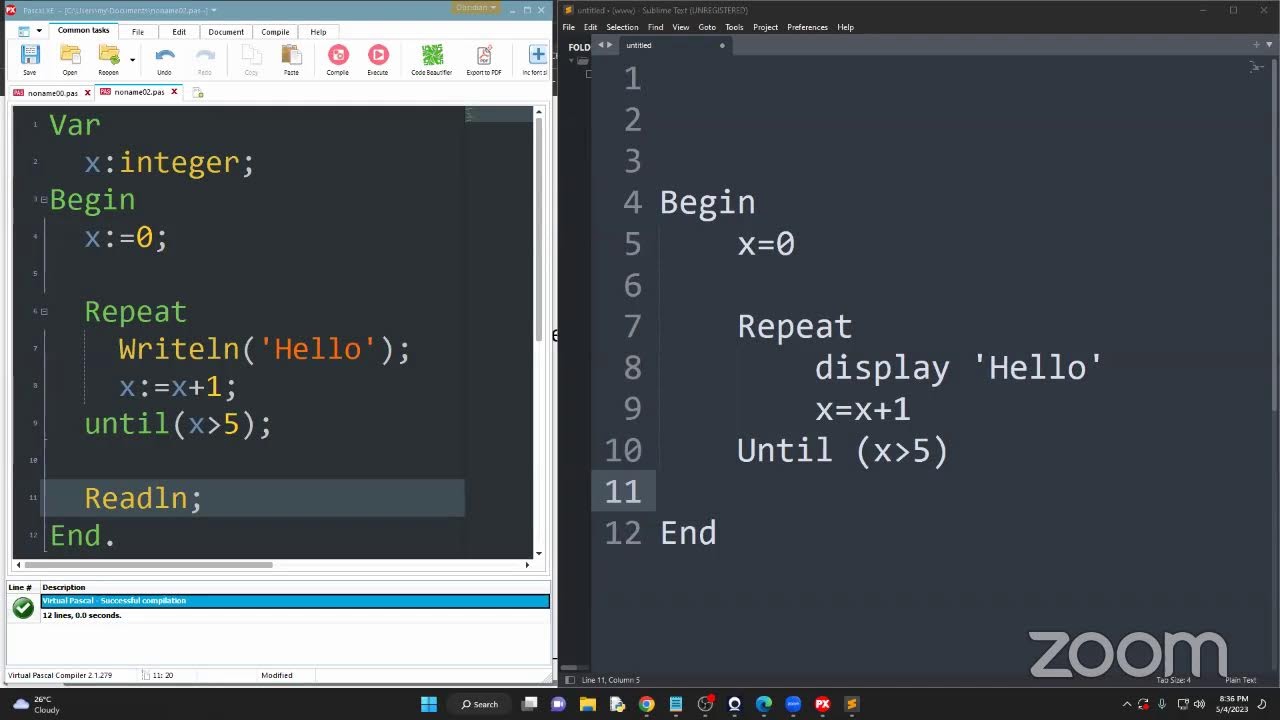Expand the Reopen dropdown arrow

(x=132, y=60)
